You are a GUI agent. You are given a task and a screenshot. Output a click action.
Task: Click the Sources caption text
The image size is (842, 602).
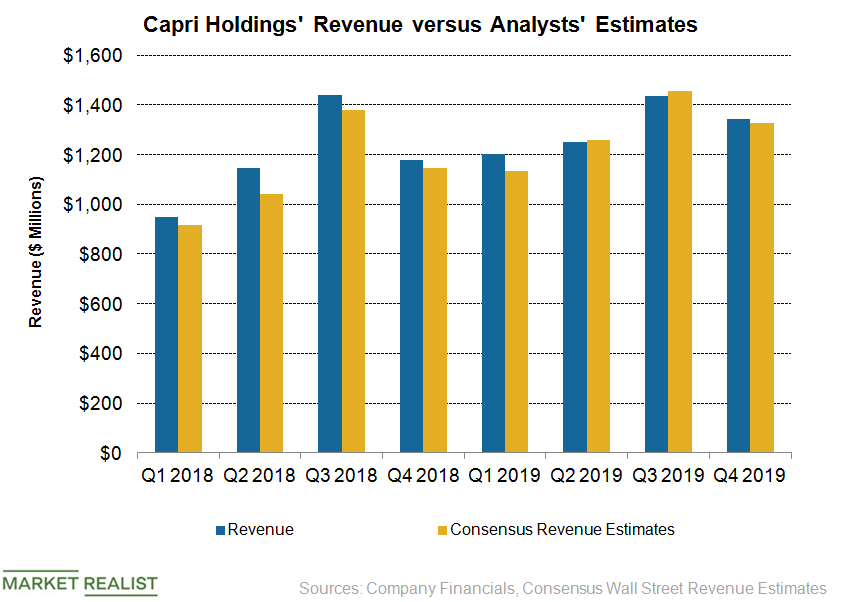click(563, 589)
